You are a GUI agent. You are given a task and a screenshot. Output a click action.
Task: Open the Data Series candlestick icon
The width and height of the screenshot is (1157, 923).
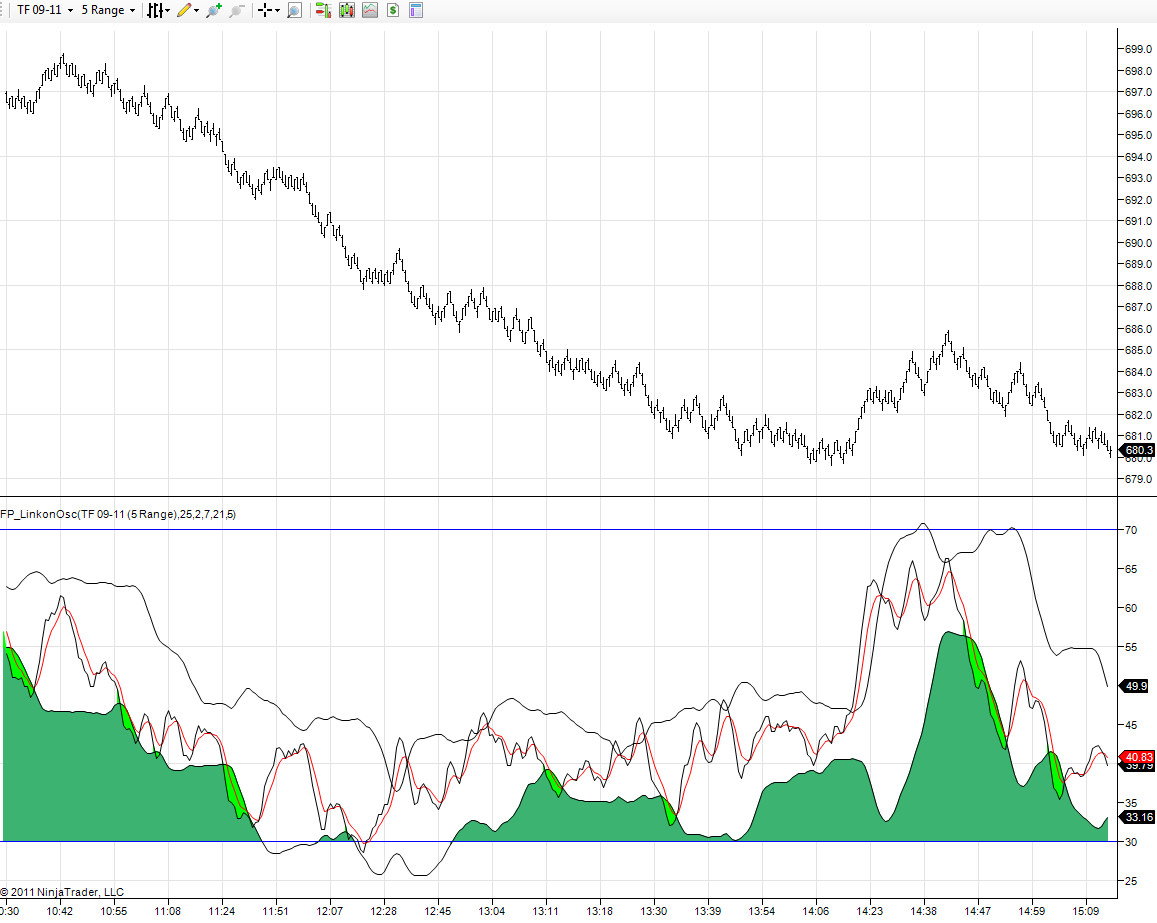346,10
